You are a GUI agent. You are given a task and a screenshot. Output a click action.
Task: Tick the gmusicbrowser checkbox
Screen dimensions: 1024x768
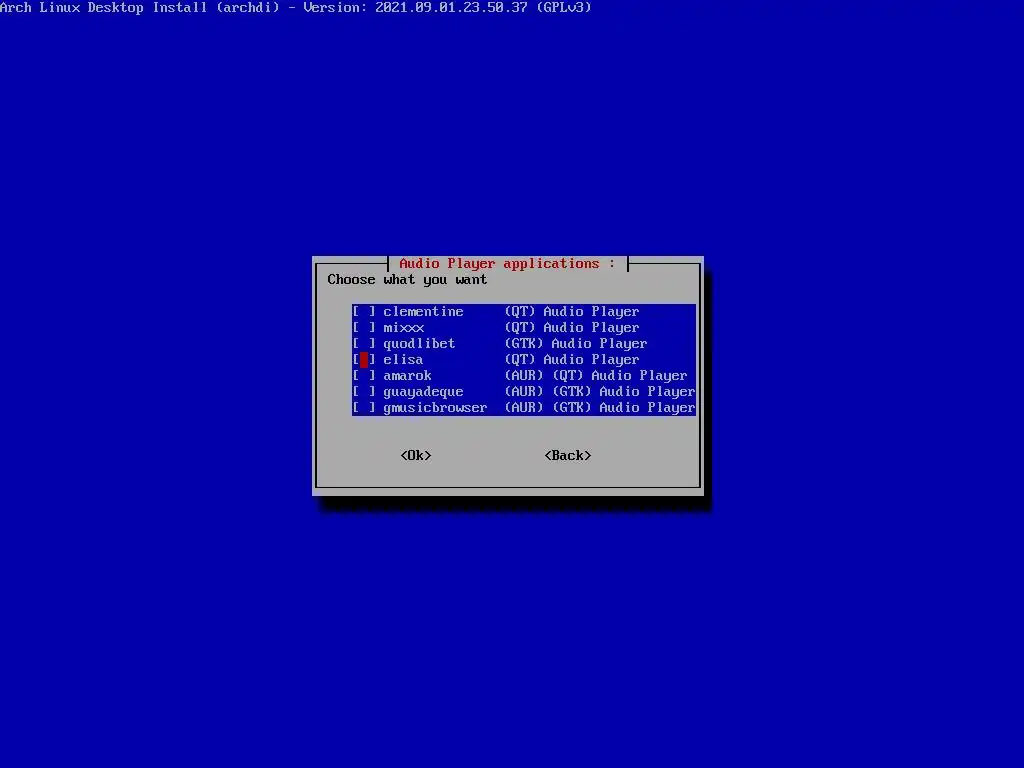[364, 408]
